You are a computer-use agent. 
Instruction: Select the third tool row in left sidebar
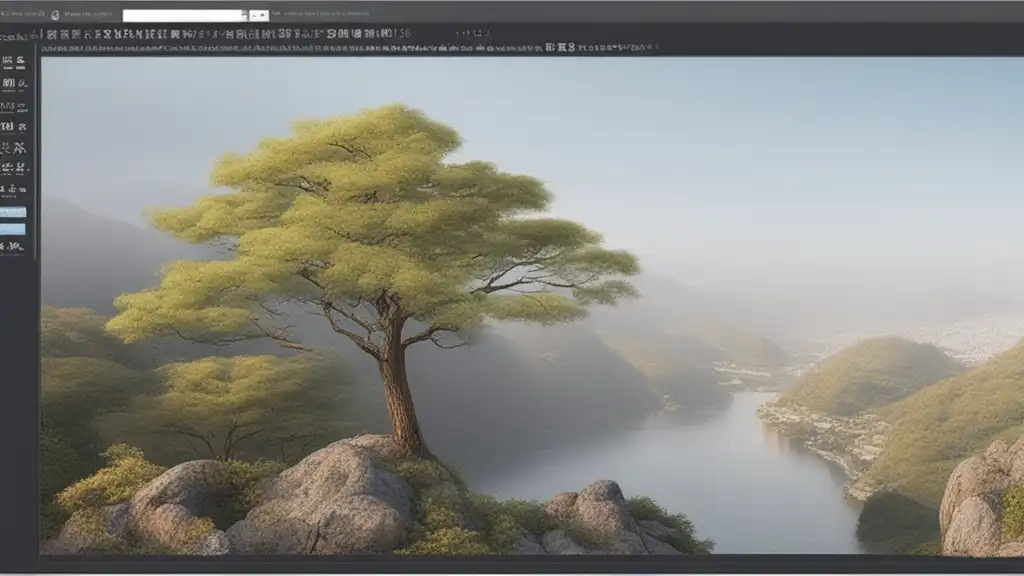coord(14,106)
